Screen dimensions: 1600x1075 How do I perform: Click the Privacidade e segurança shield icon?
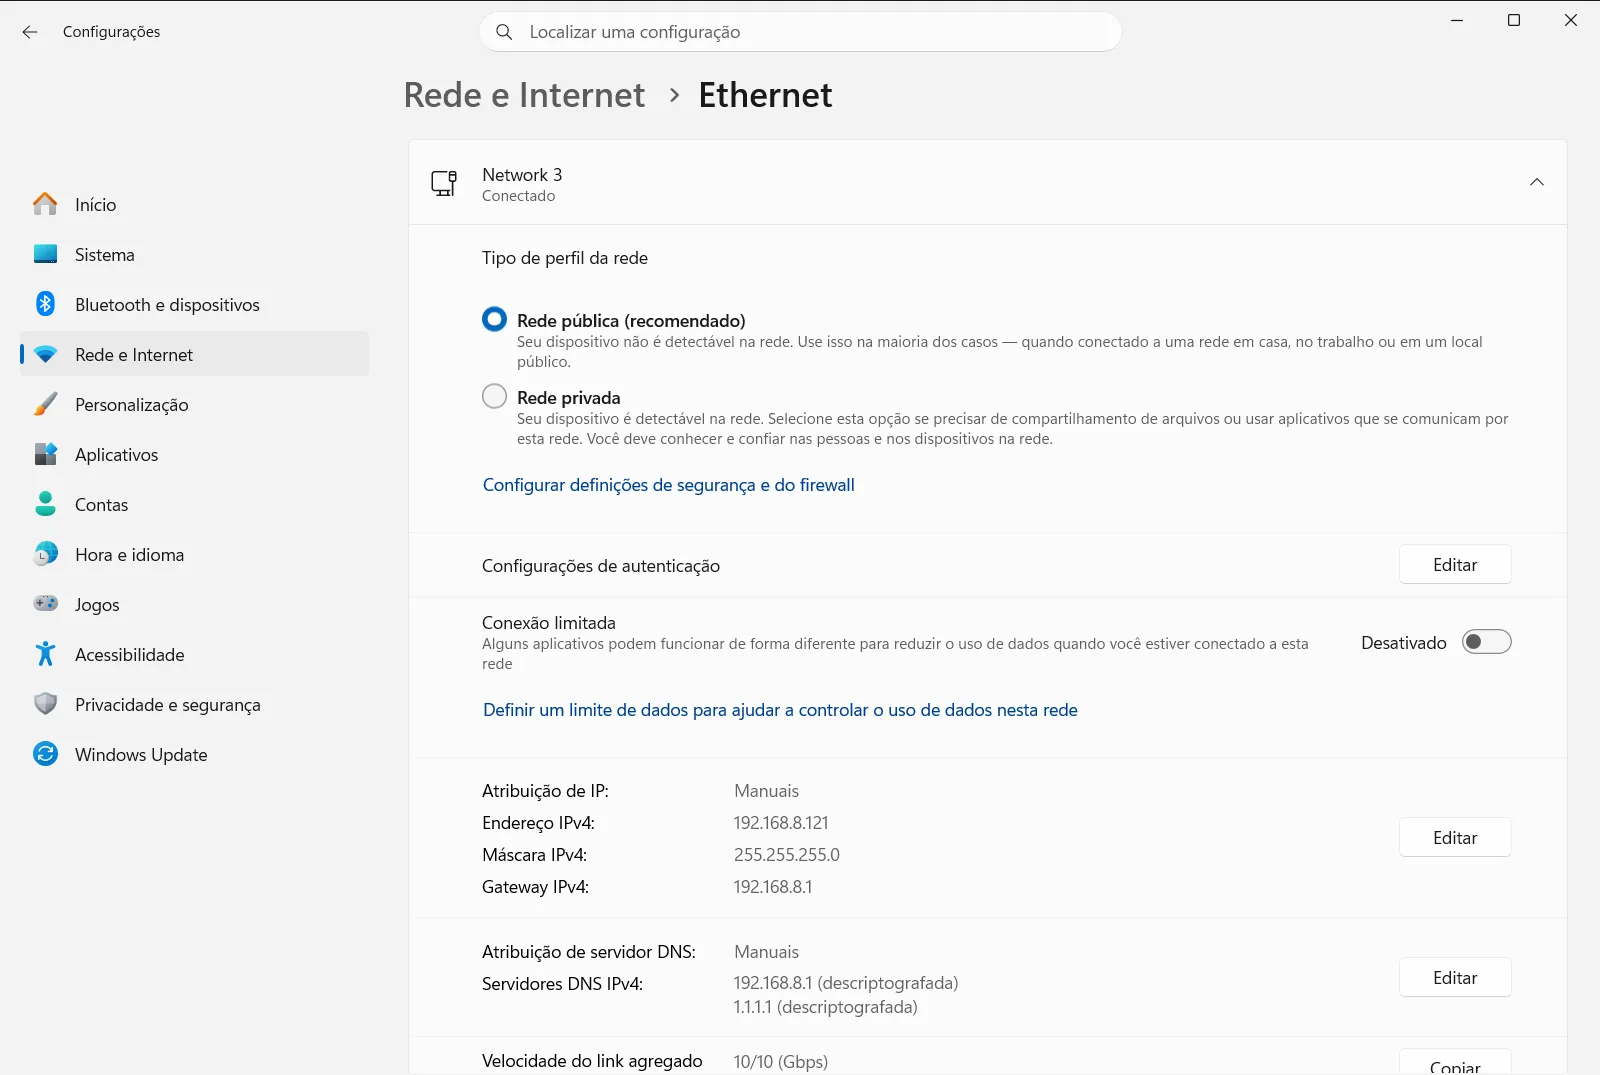[45, 704]
